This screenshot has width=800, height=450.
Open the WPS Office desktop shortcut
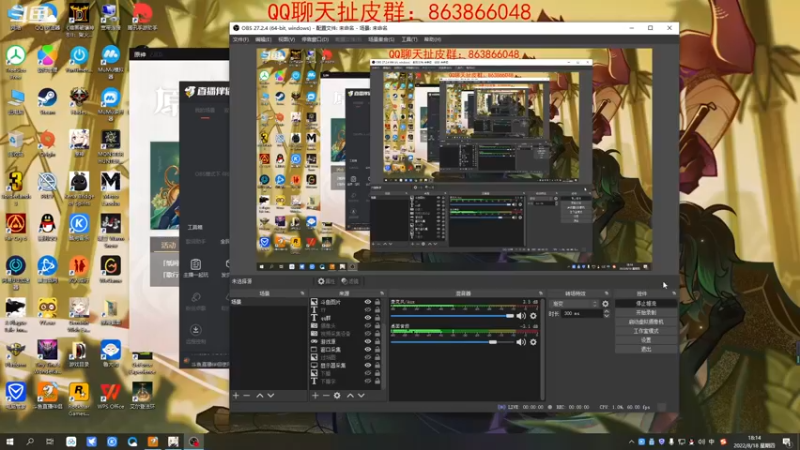(111, 396)
